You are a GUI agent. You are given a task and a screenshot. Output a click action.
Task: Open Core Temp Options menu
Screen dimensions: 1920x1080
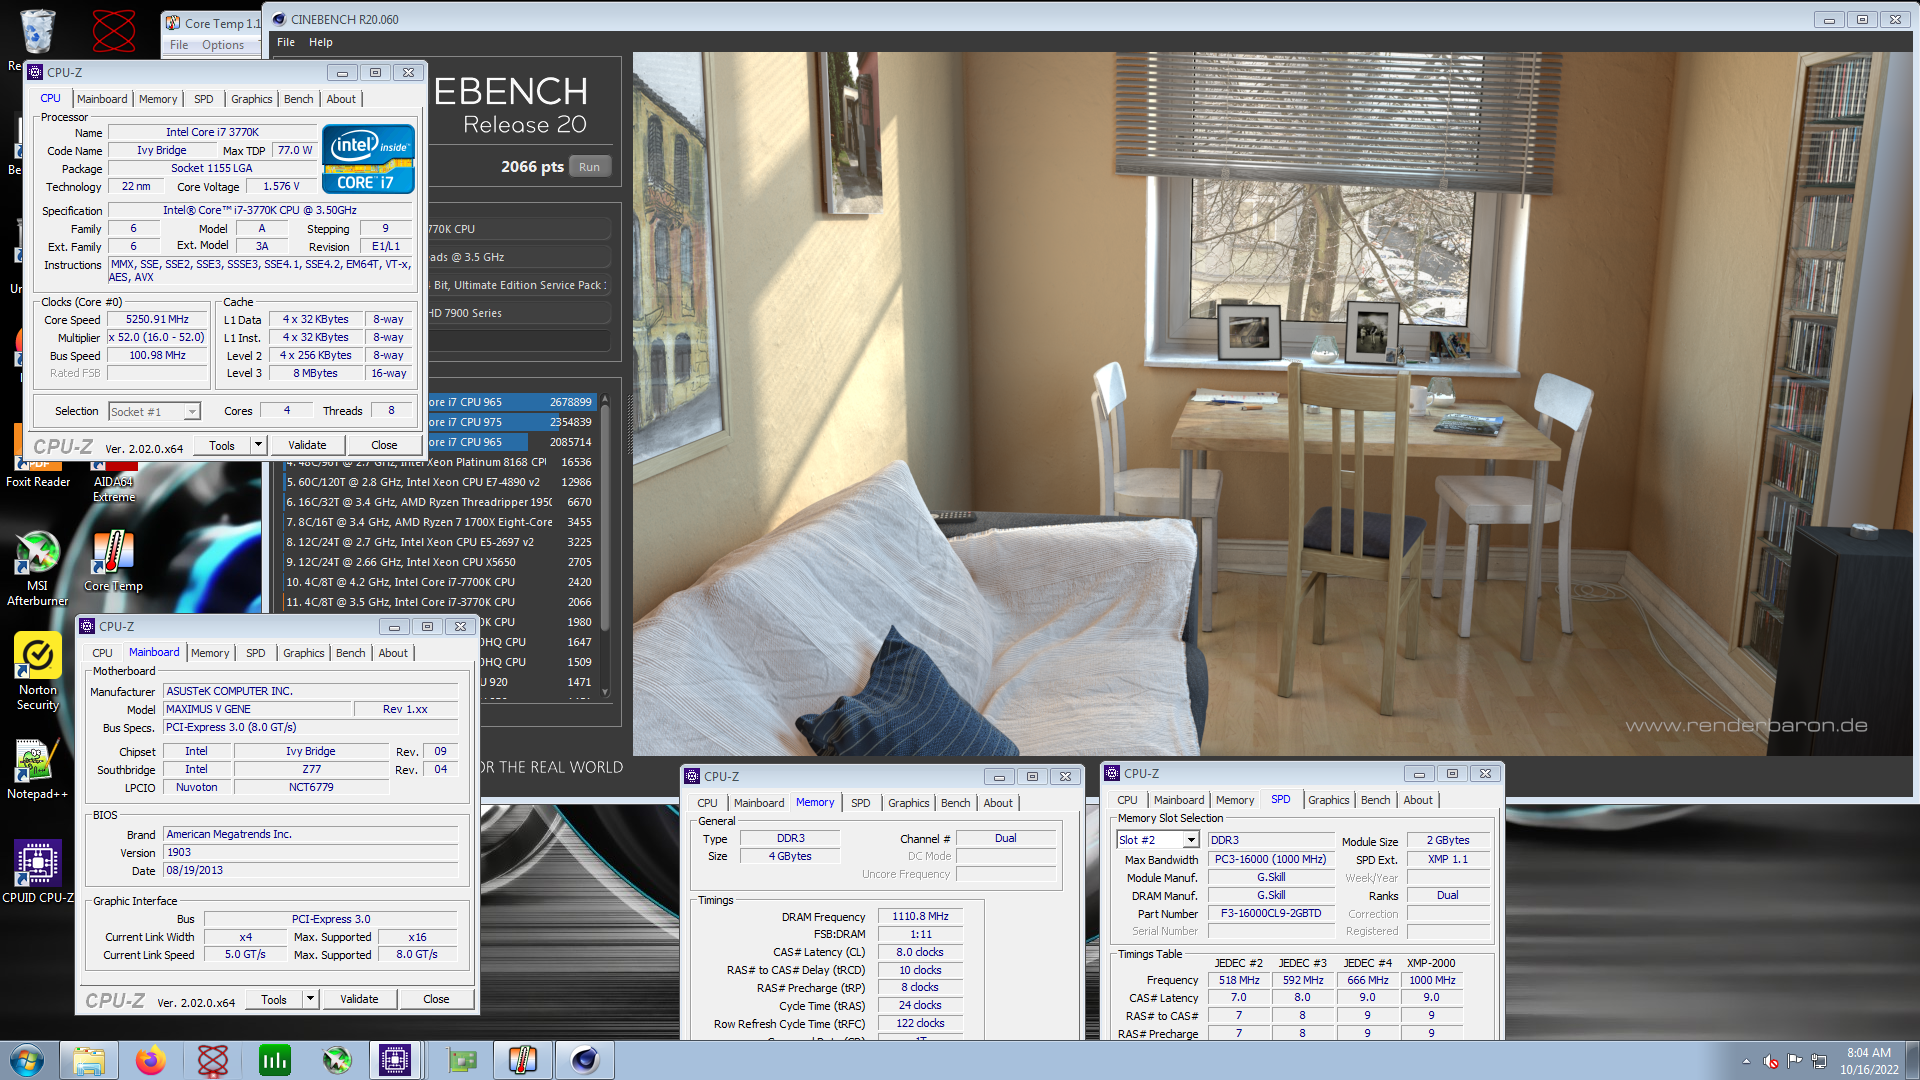tap(222, 45)
